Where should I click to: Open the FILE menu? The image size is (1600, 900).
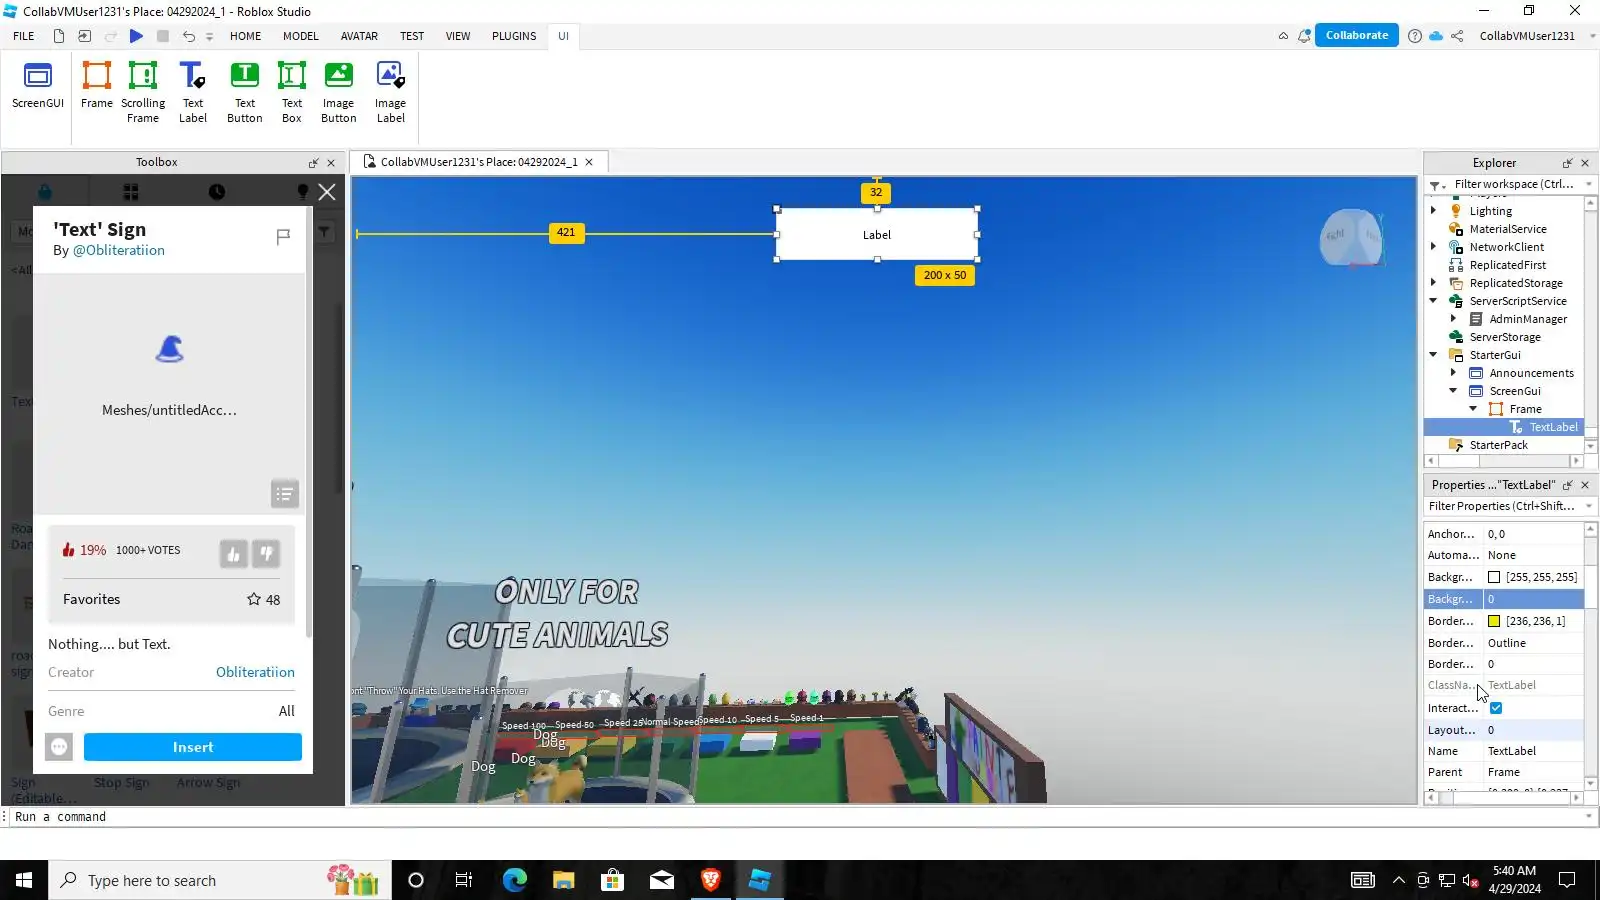tap(24, 36)
